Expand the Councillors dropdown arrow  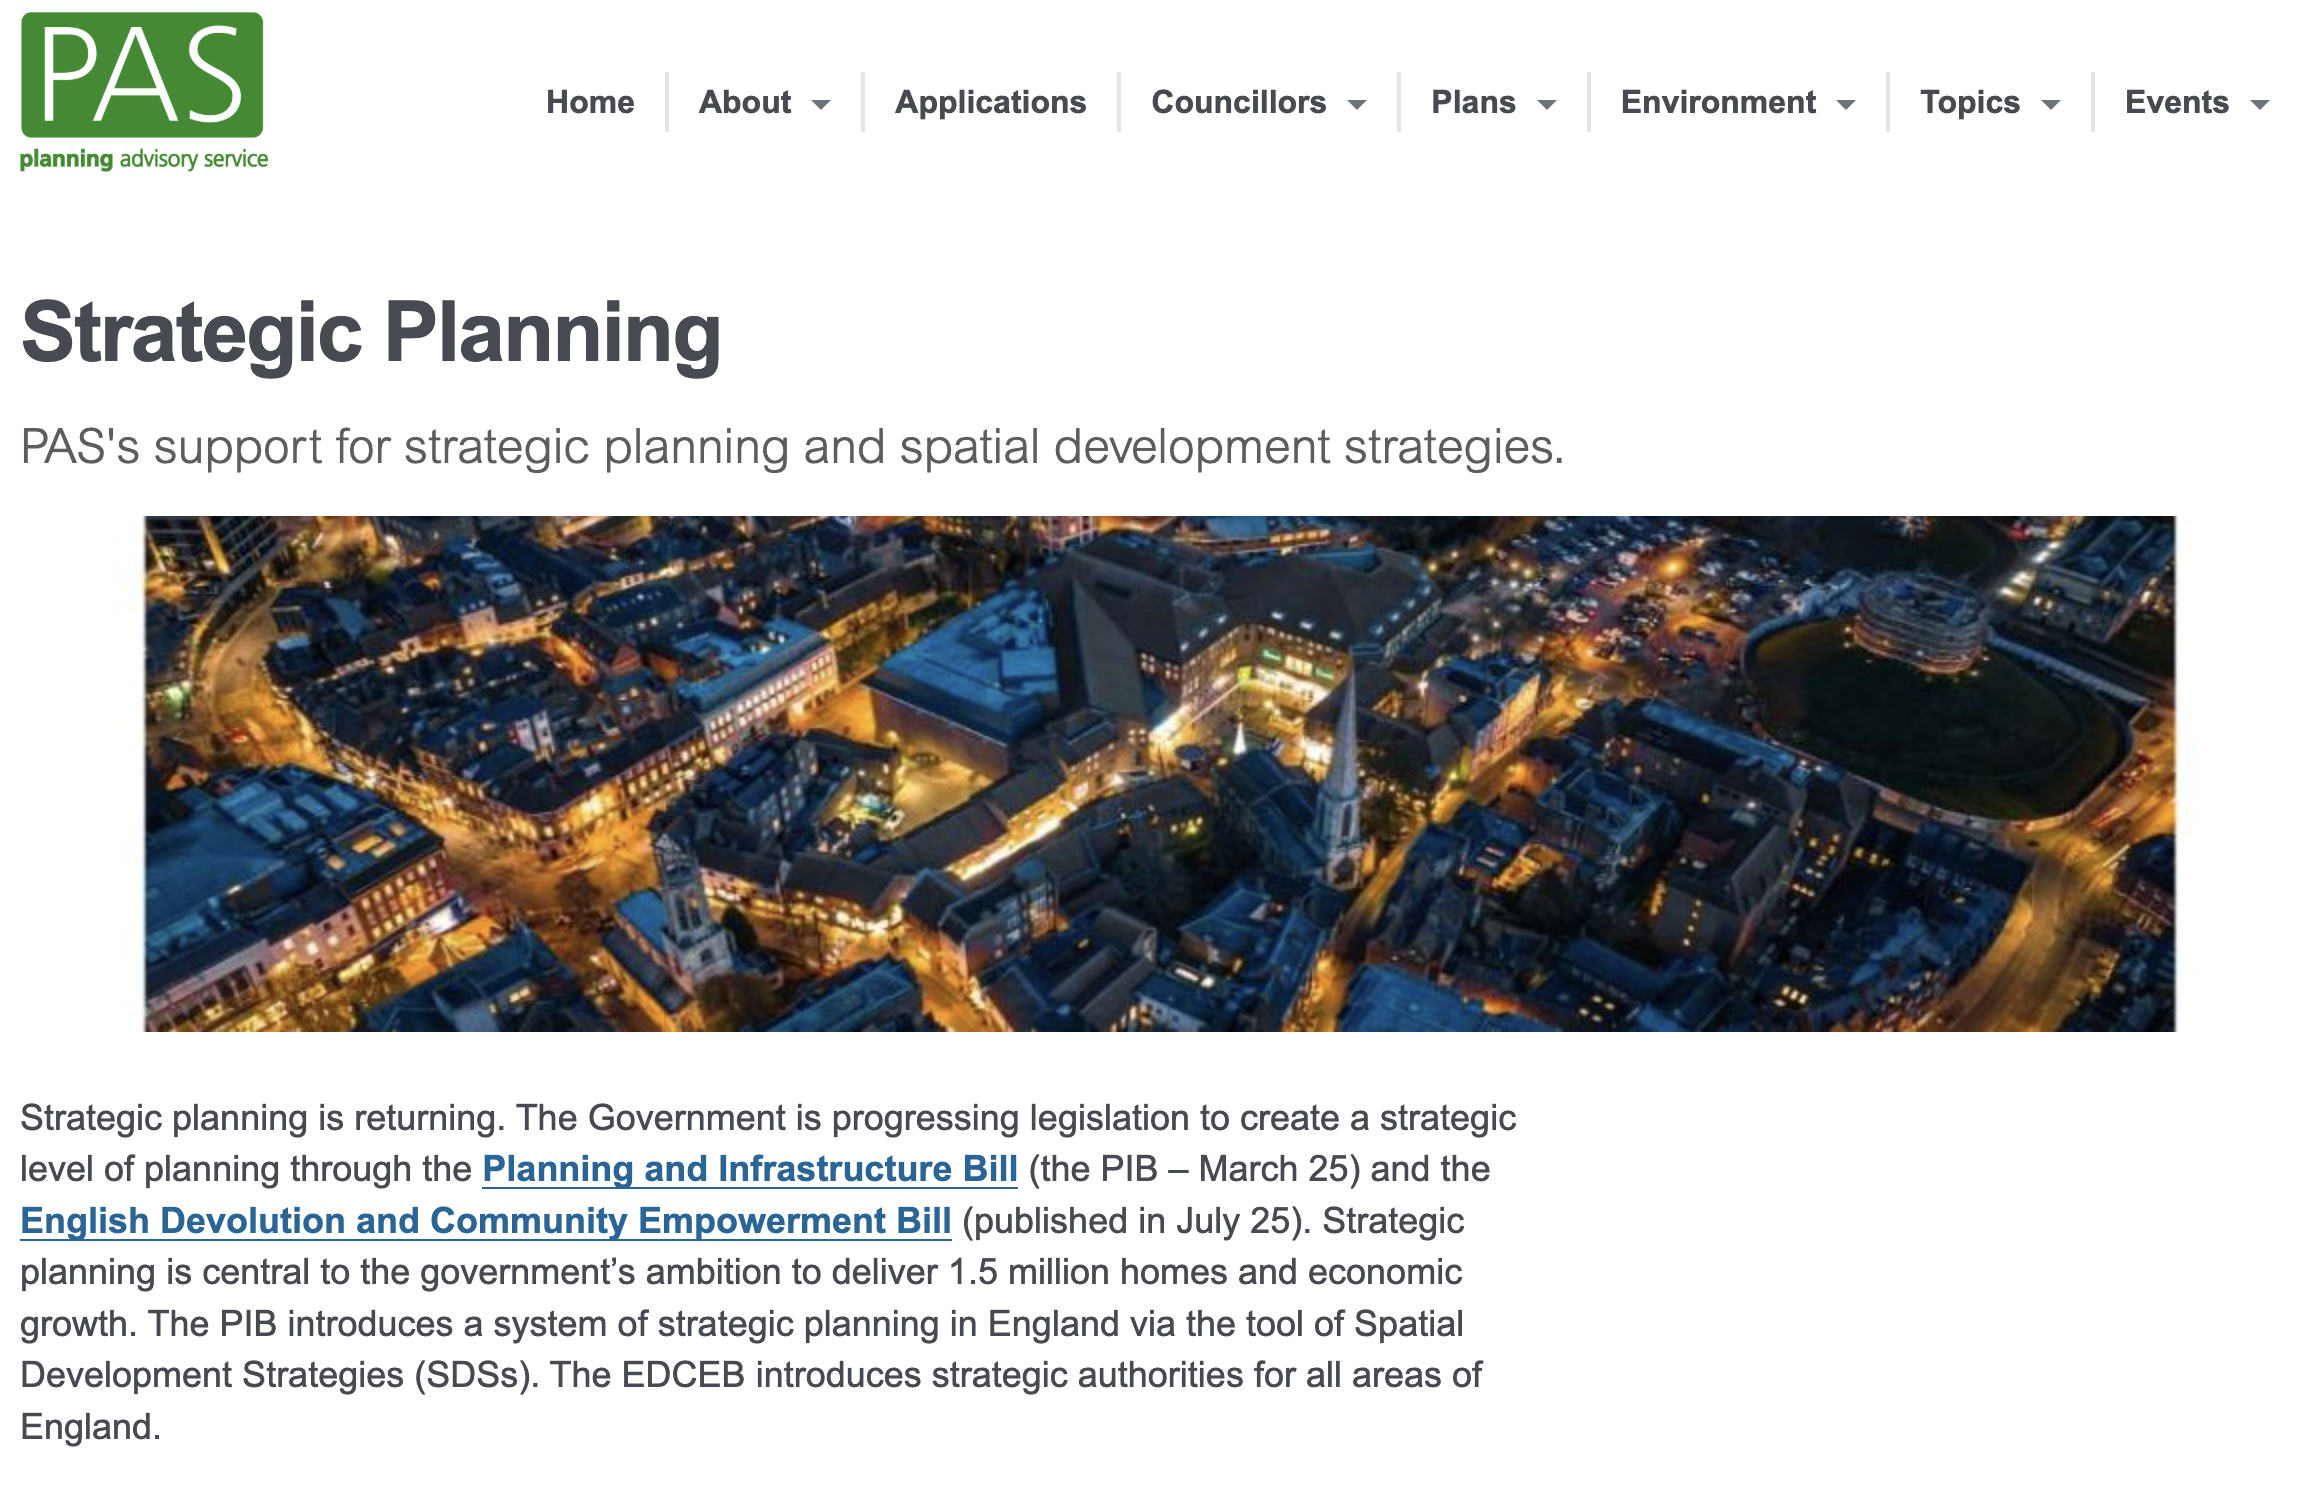[1357, 104]
